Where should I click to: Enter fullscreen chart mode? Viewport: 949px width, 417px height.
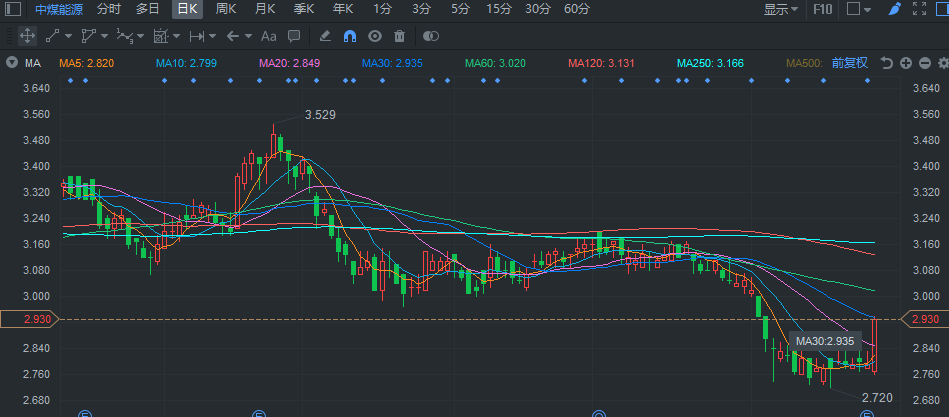[x=919, y=9]
